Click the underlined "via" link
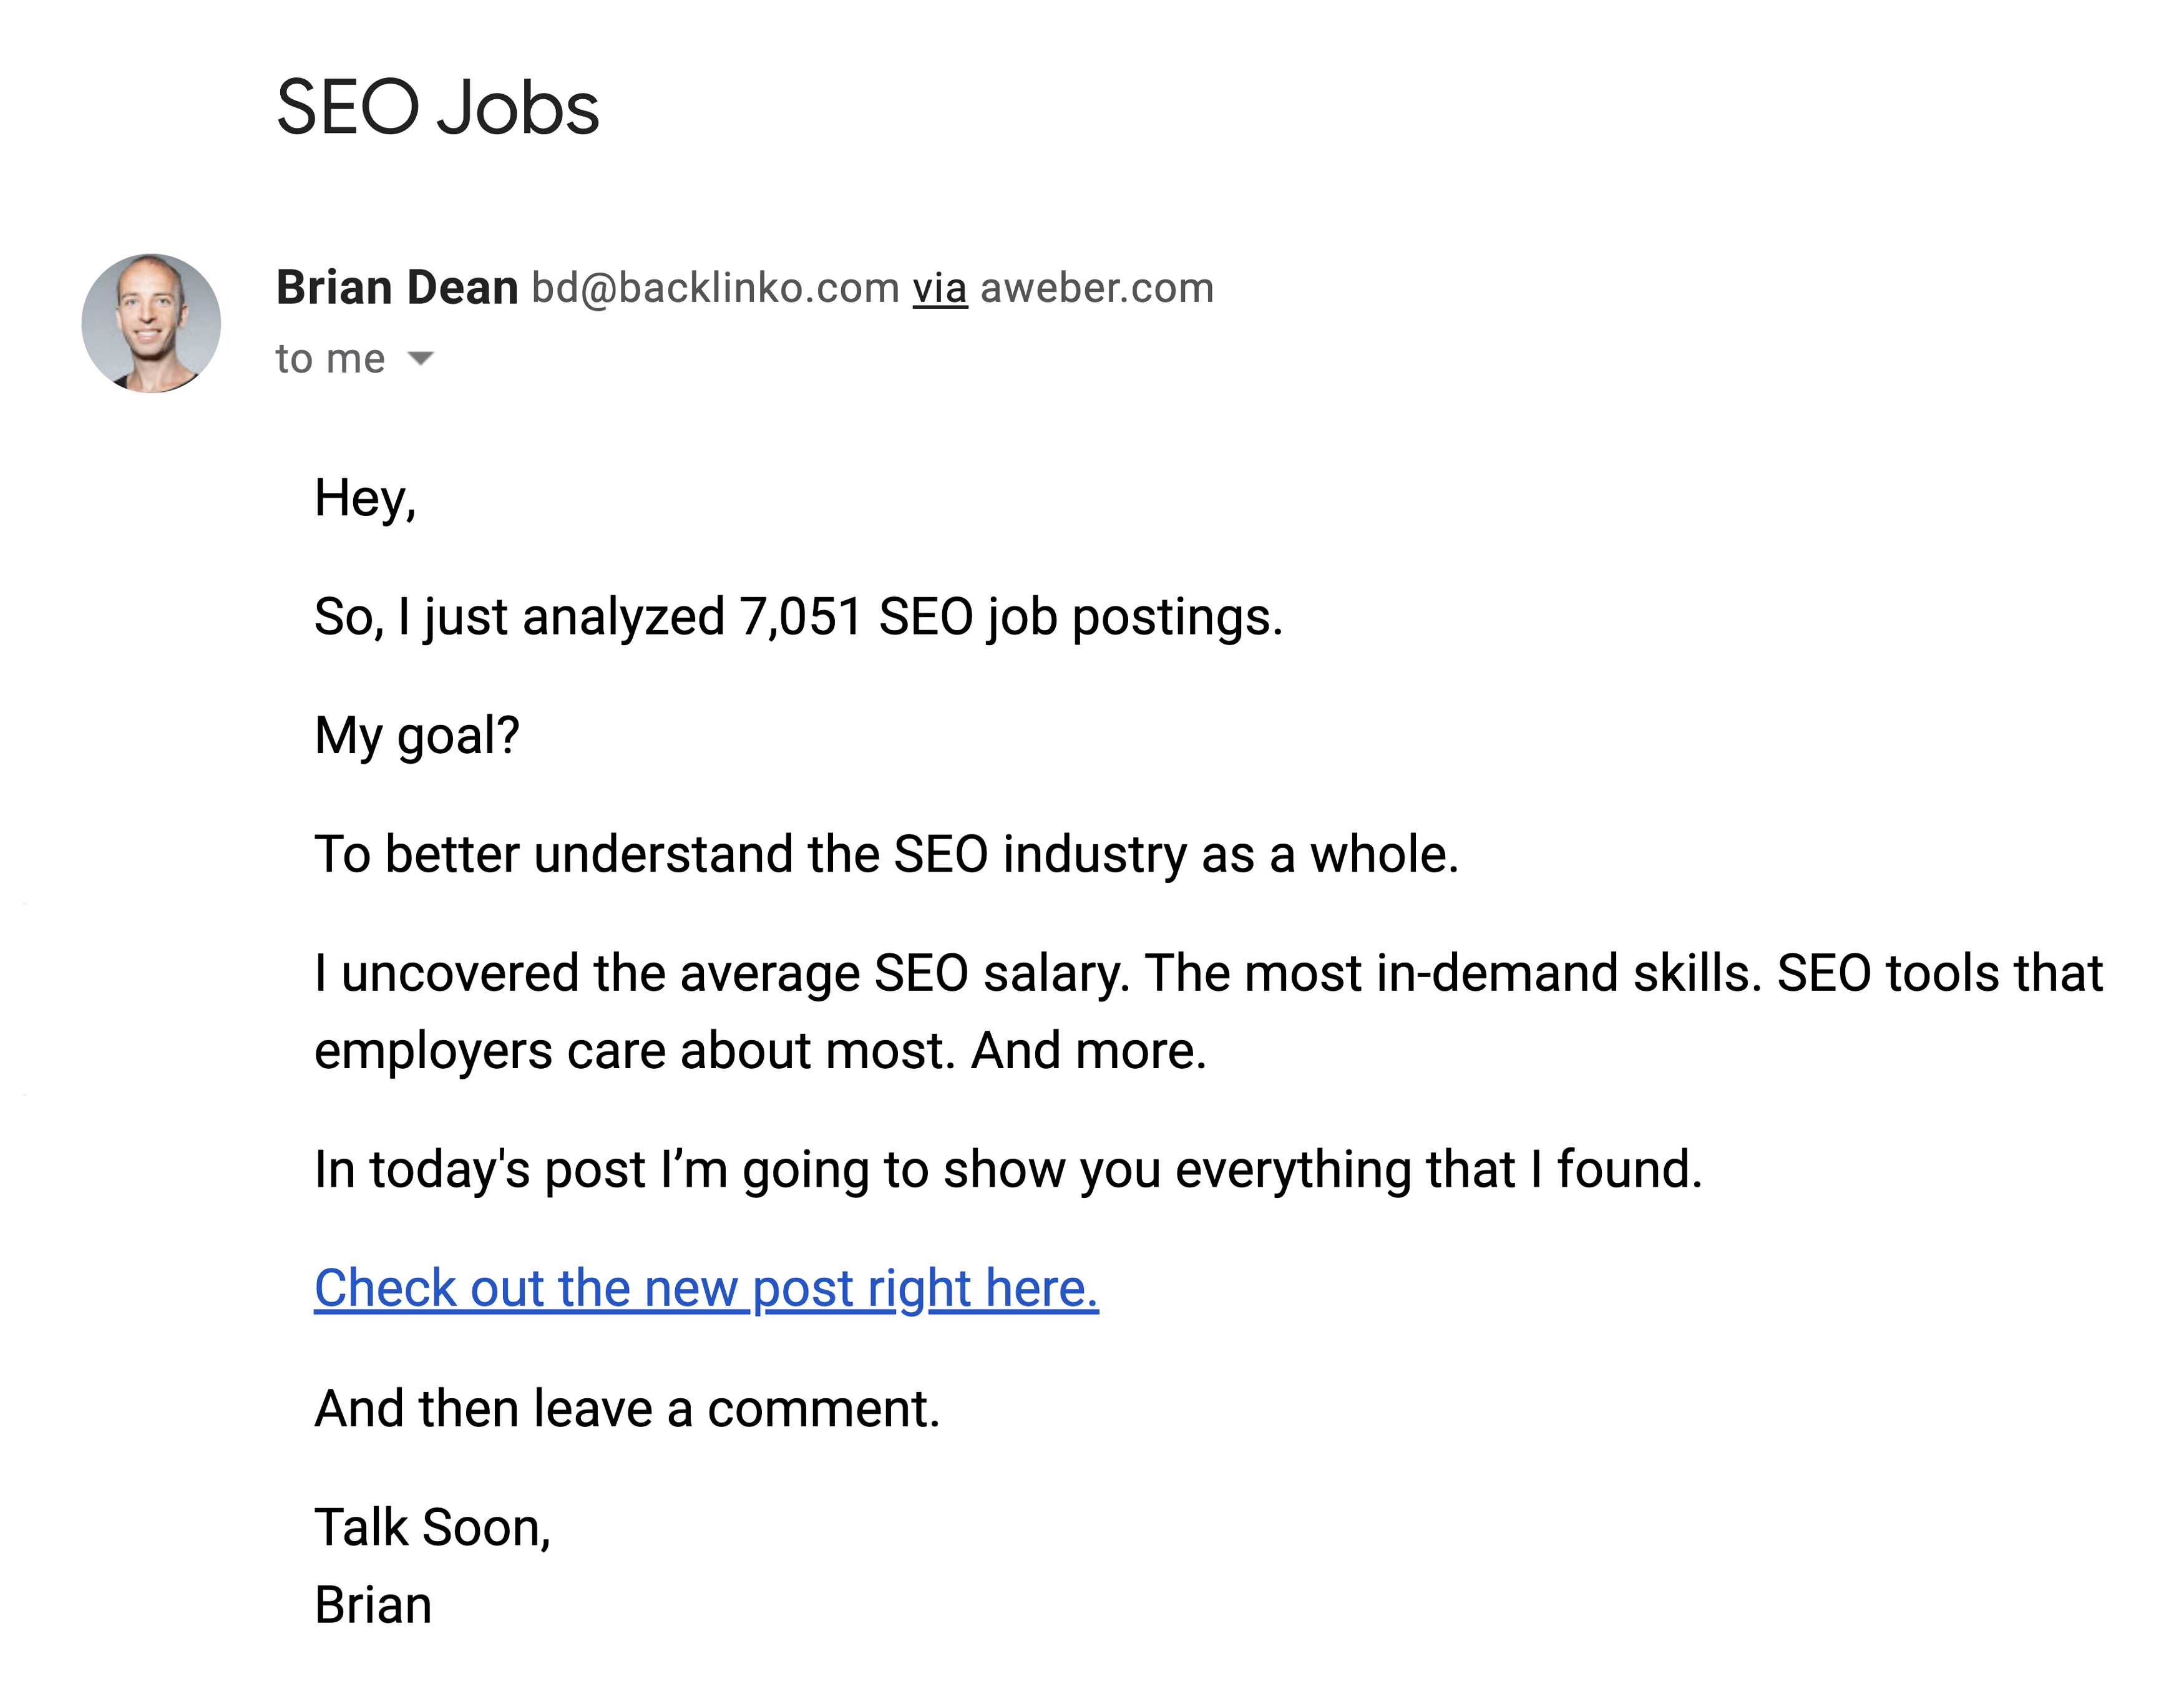The image size is (2184, 1699). point(940,288)
